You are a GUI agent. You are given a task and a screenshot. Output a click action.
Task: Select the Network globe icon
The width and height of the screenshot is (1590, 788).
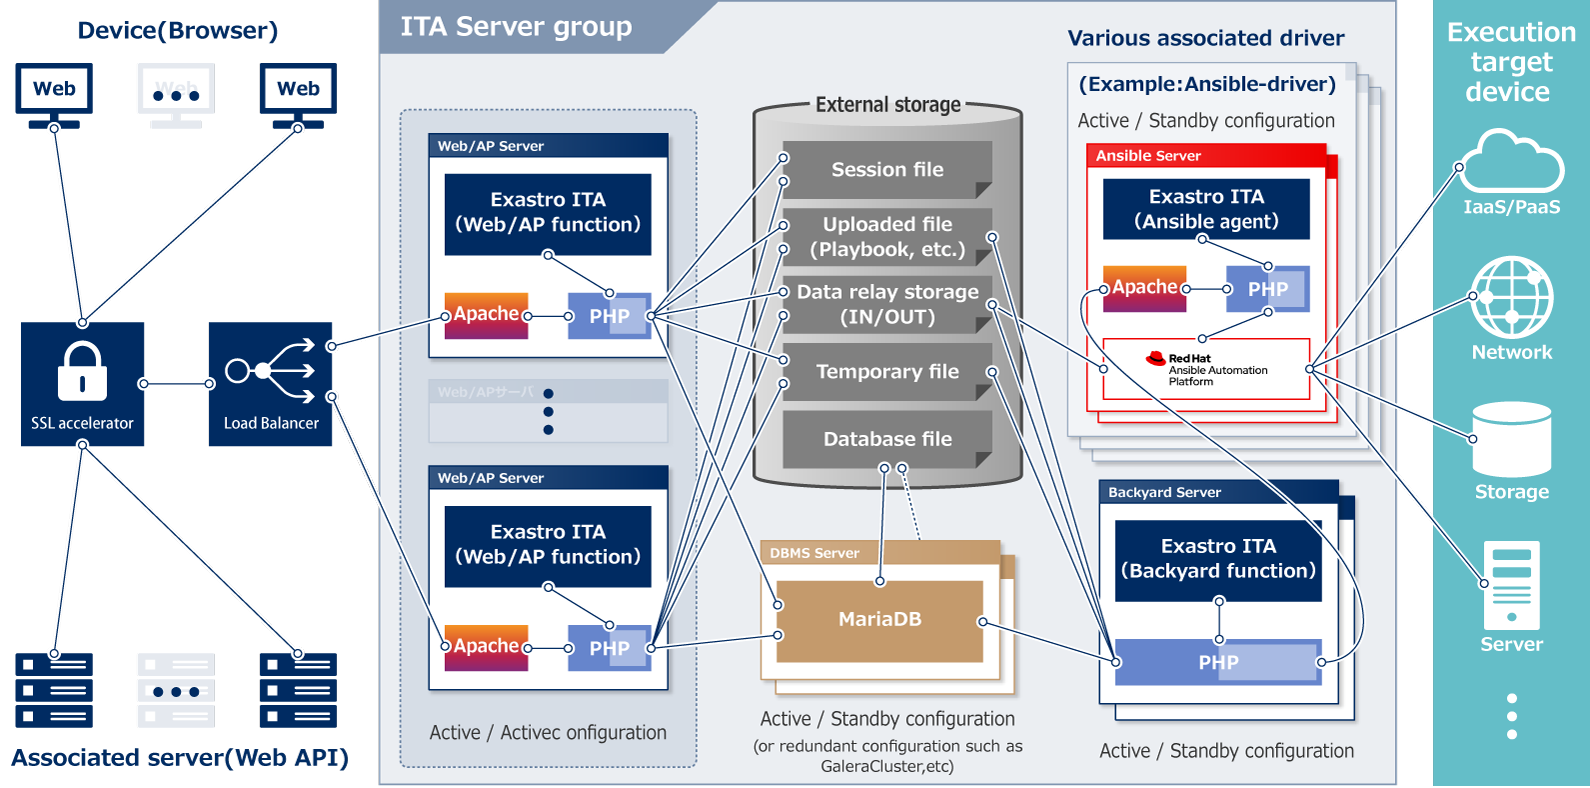click(1511, 297)
